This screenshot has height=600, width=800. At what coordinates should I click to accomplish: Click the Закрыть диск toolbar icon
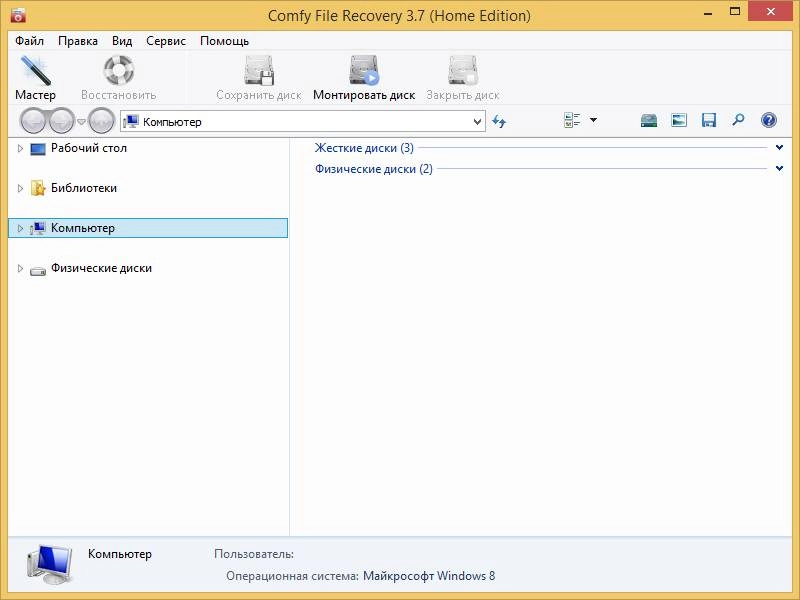463,70
